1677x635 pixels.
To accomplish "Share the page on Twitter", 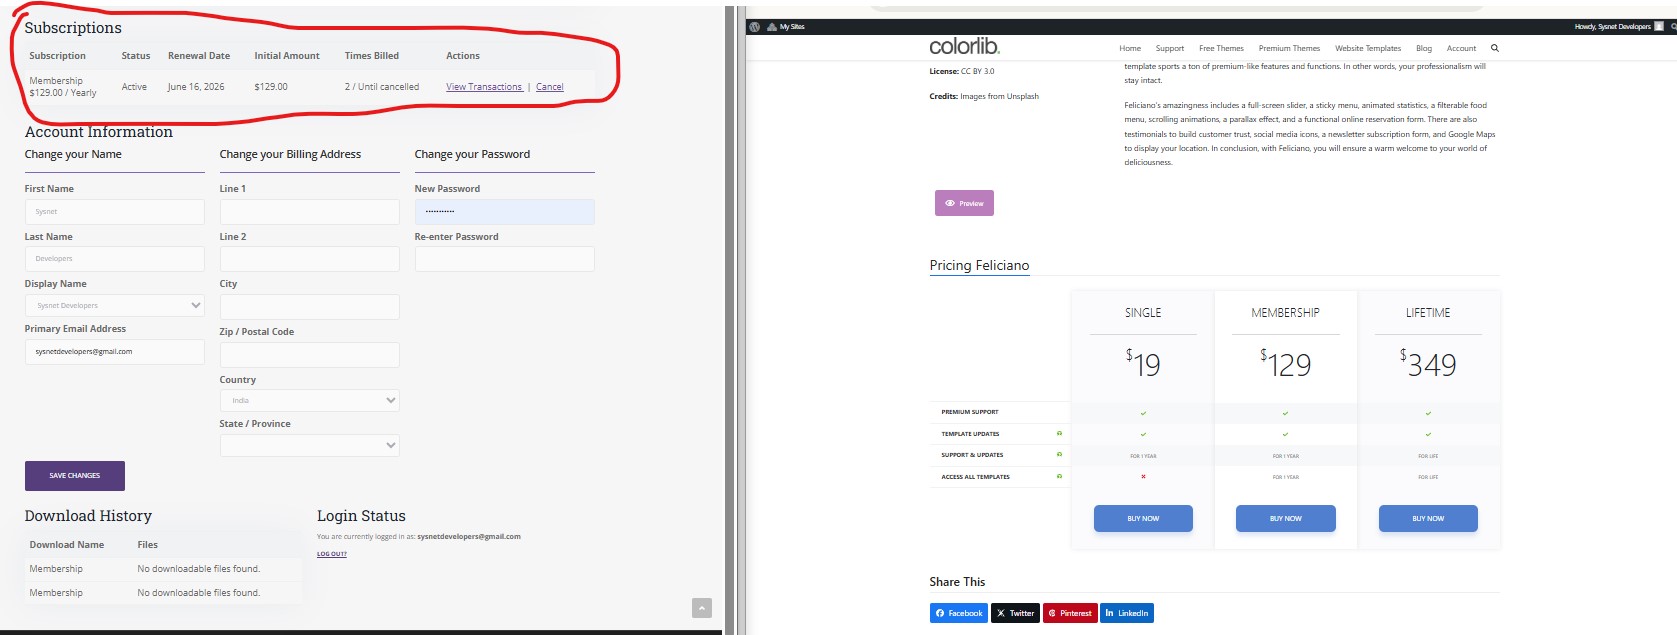I will coord(1015,613).
